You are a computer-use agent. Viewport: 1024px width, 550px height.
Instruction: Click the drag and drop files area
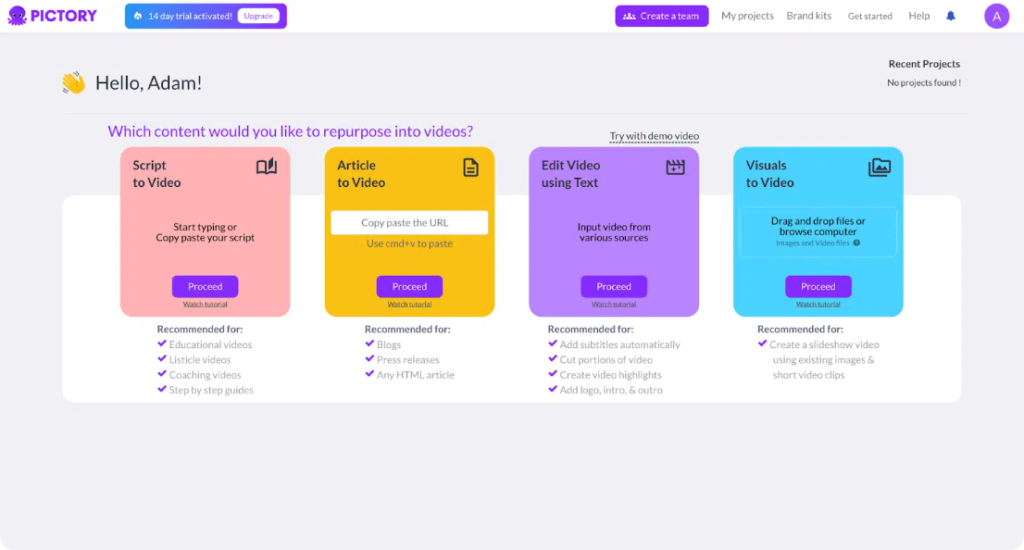click(818, 231)
